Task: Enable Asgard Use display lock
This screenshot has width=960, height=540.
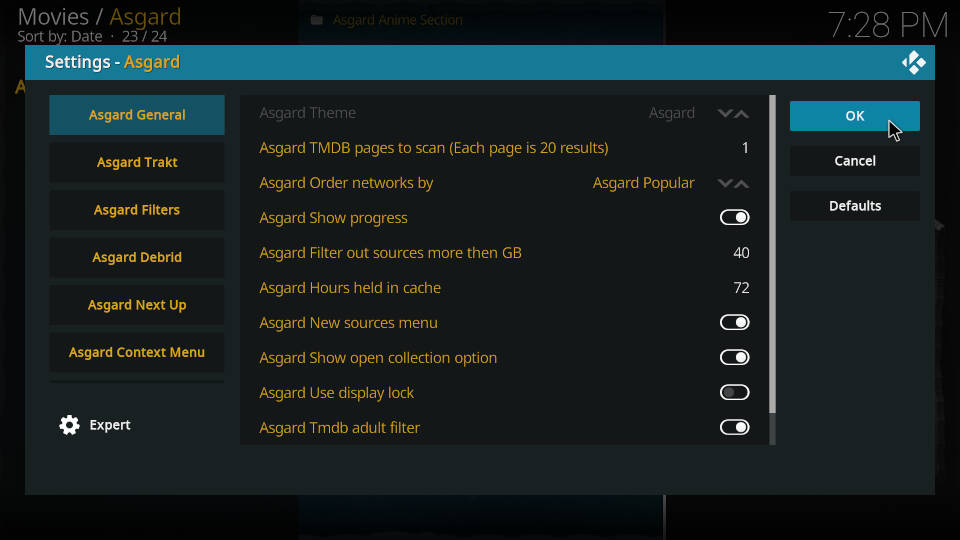Action: [734, 392]
